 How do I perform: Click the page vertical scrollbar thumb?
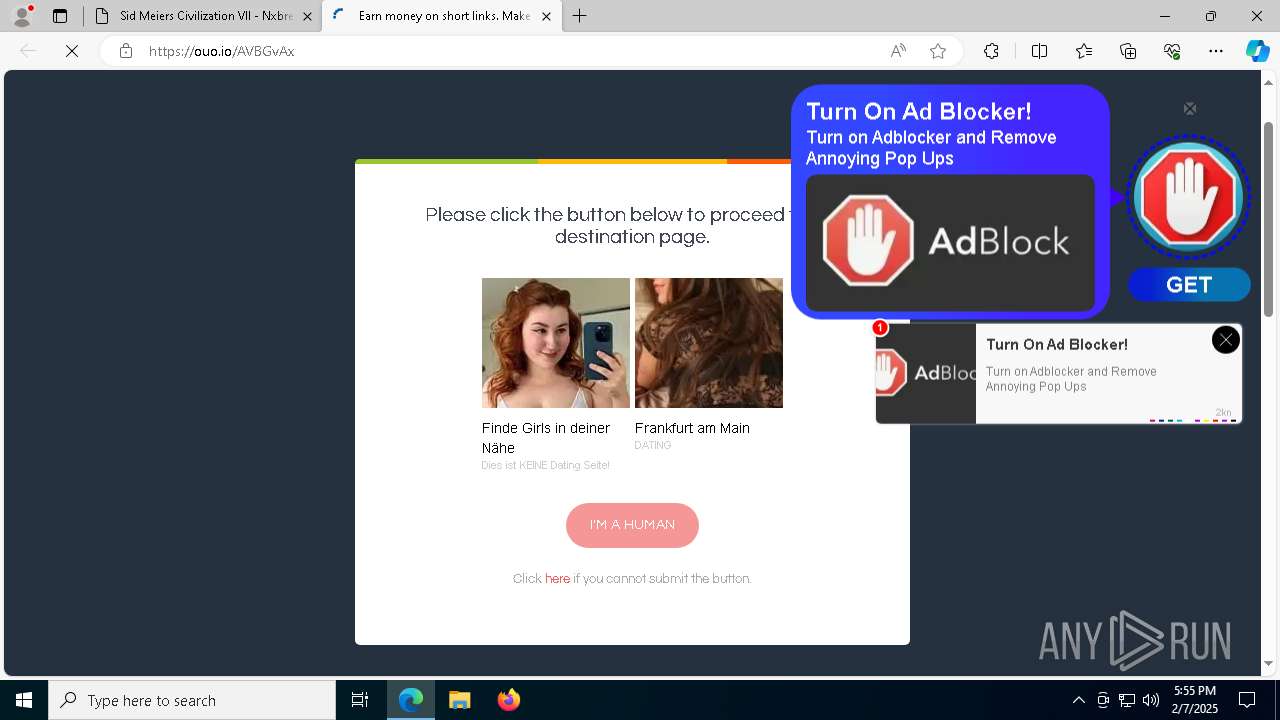[x=1269, y=218]
